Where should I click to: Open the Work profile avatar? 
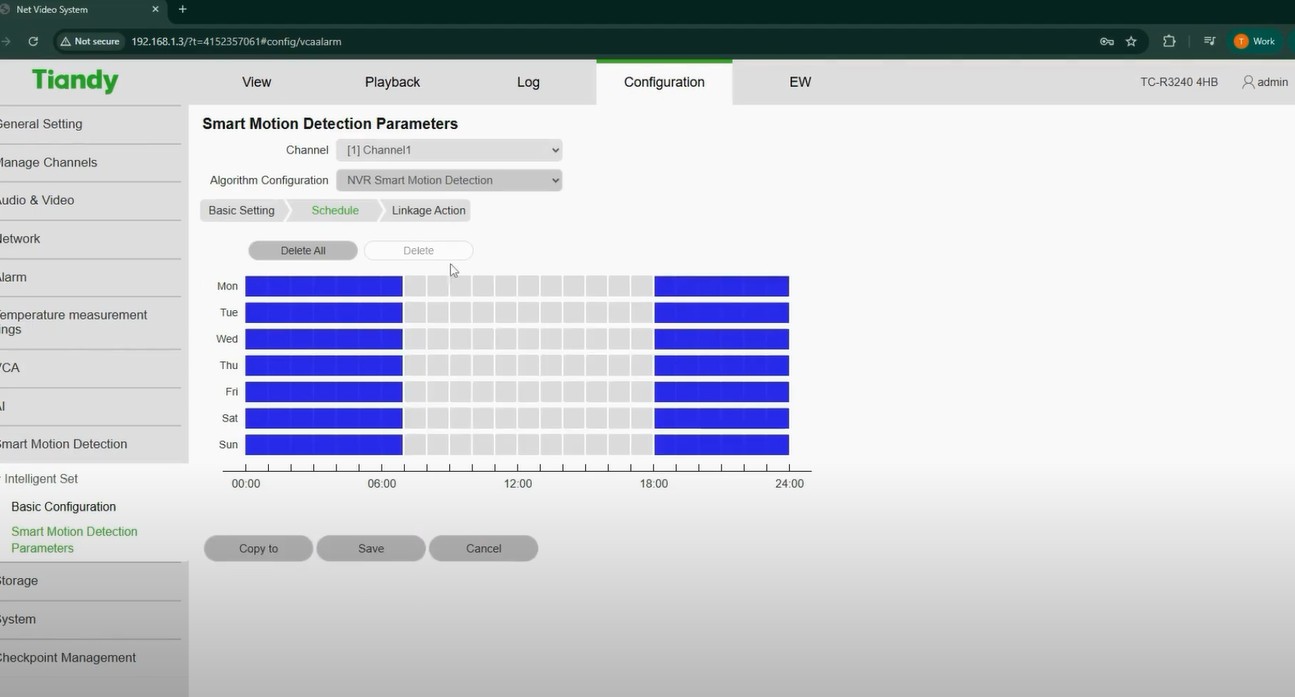click(x=1254, y=41)
